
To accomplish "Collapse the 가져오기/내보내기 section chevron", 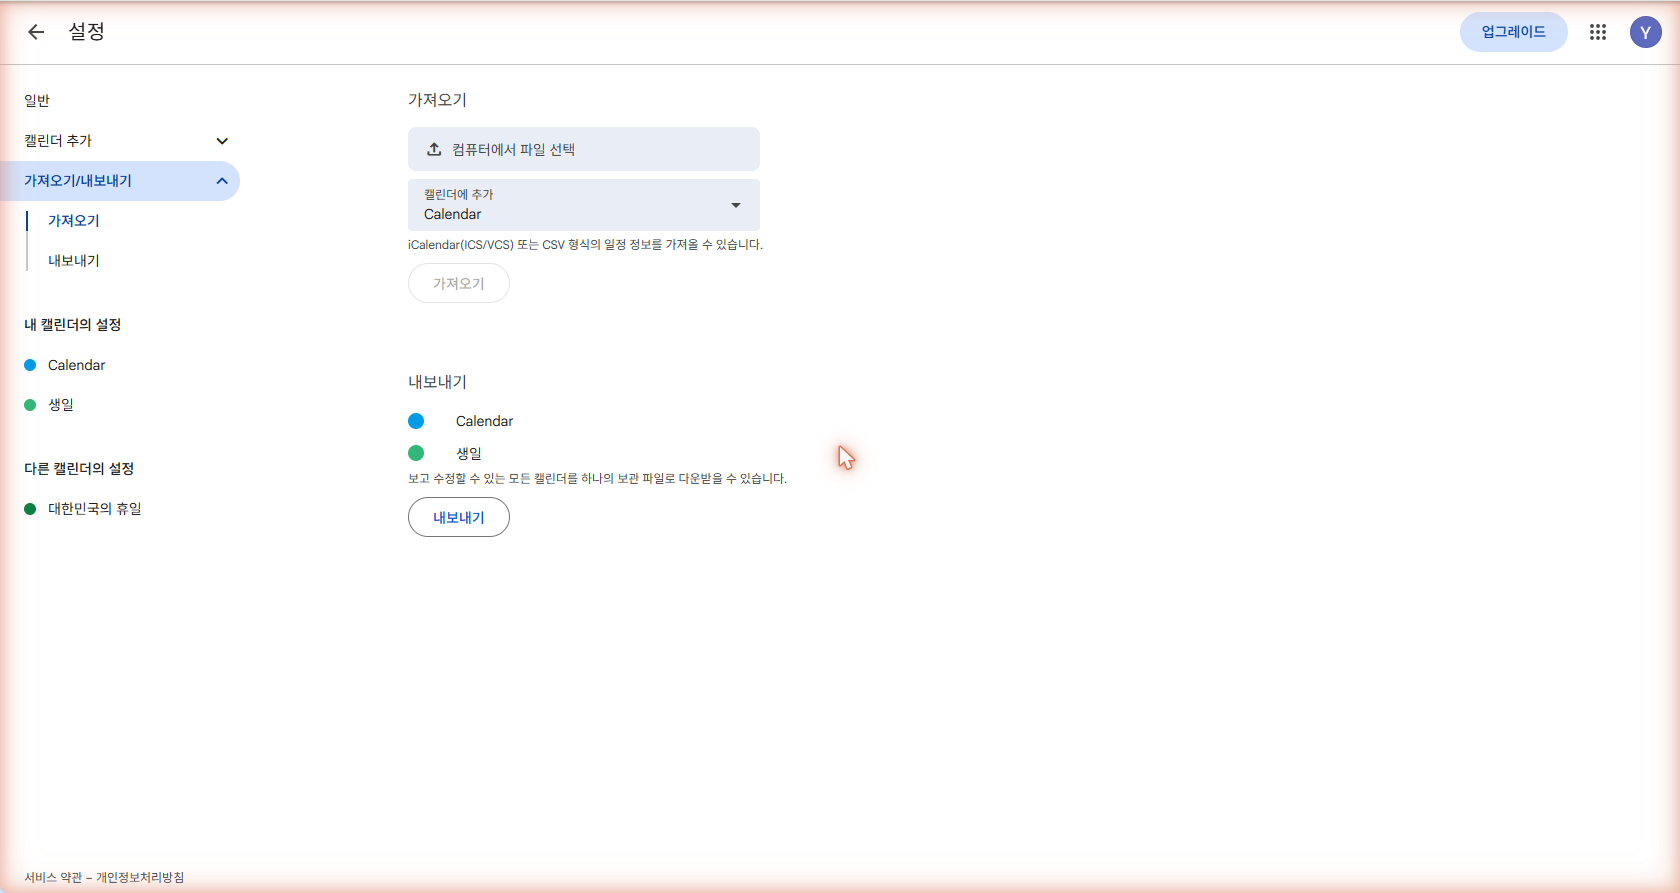I will pos(222,181).
